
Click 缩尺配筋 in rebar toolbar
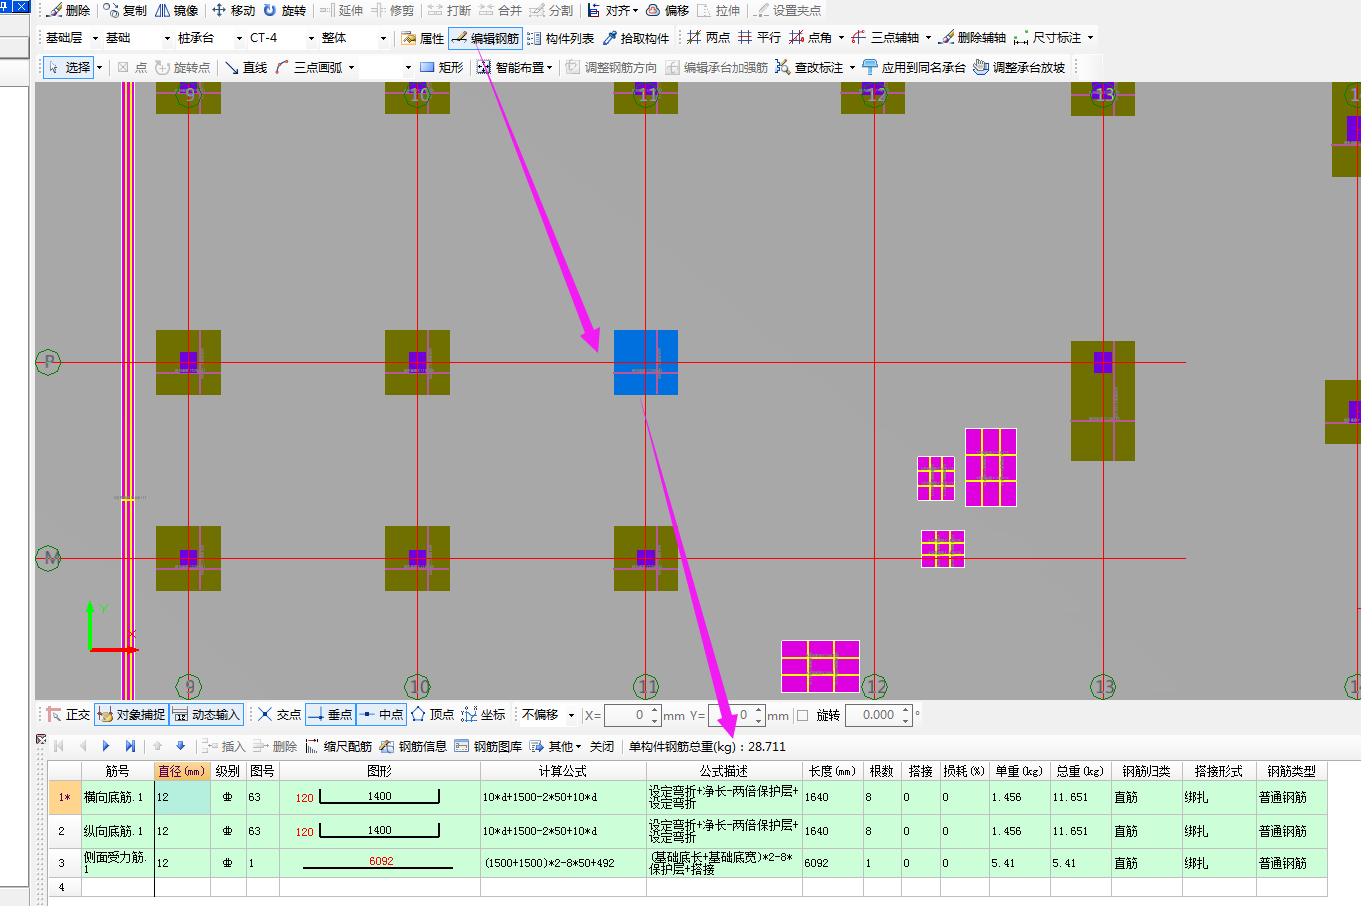click(x=338, y=746)
